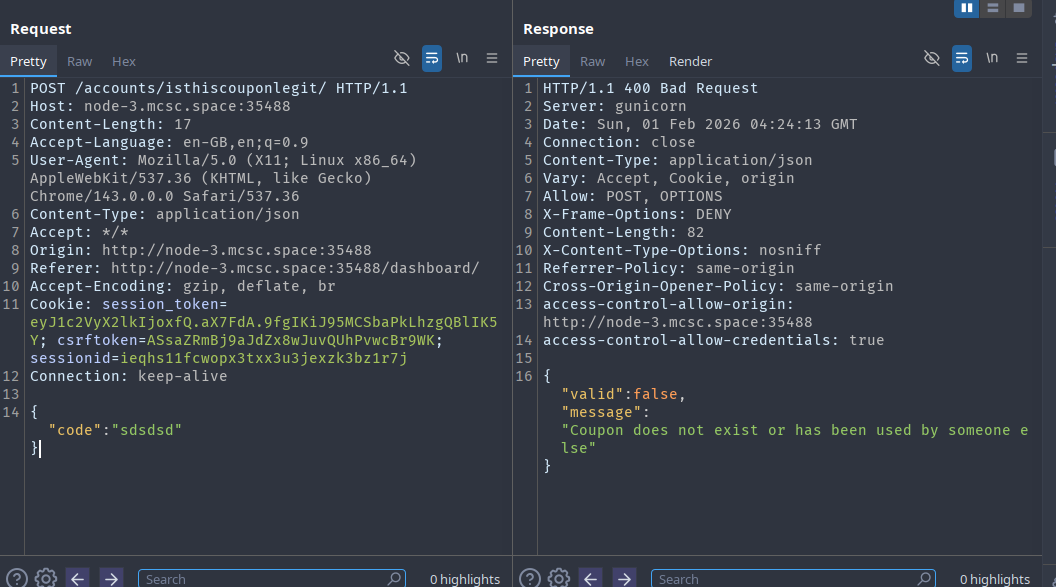
Task: Toggle hidden characters eye icon in Request
Action: click(x=401, y=58)
